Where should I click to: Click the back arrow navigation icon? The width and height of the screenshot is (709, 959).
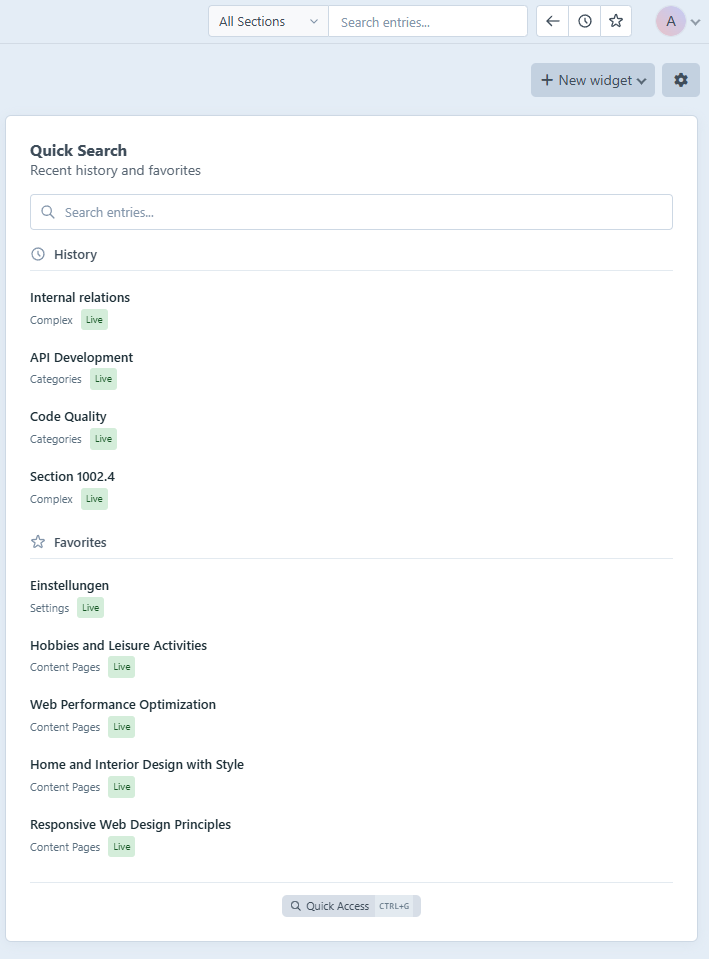click(552, 21)
